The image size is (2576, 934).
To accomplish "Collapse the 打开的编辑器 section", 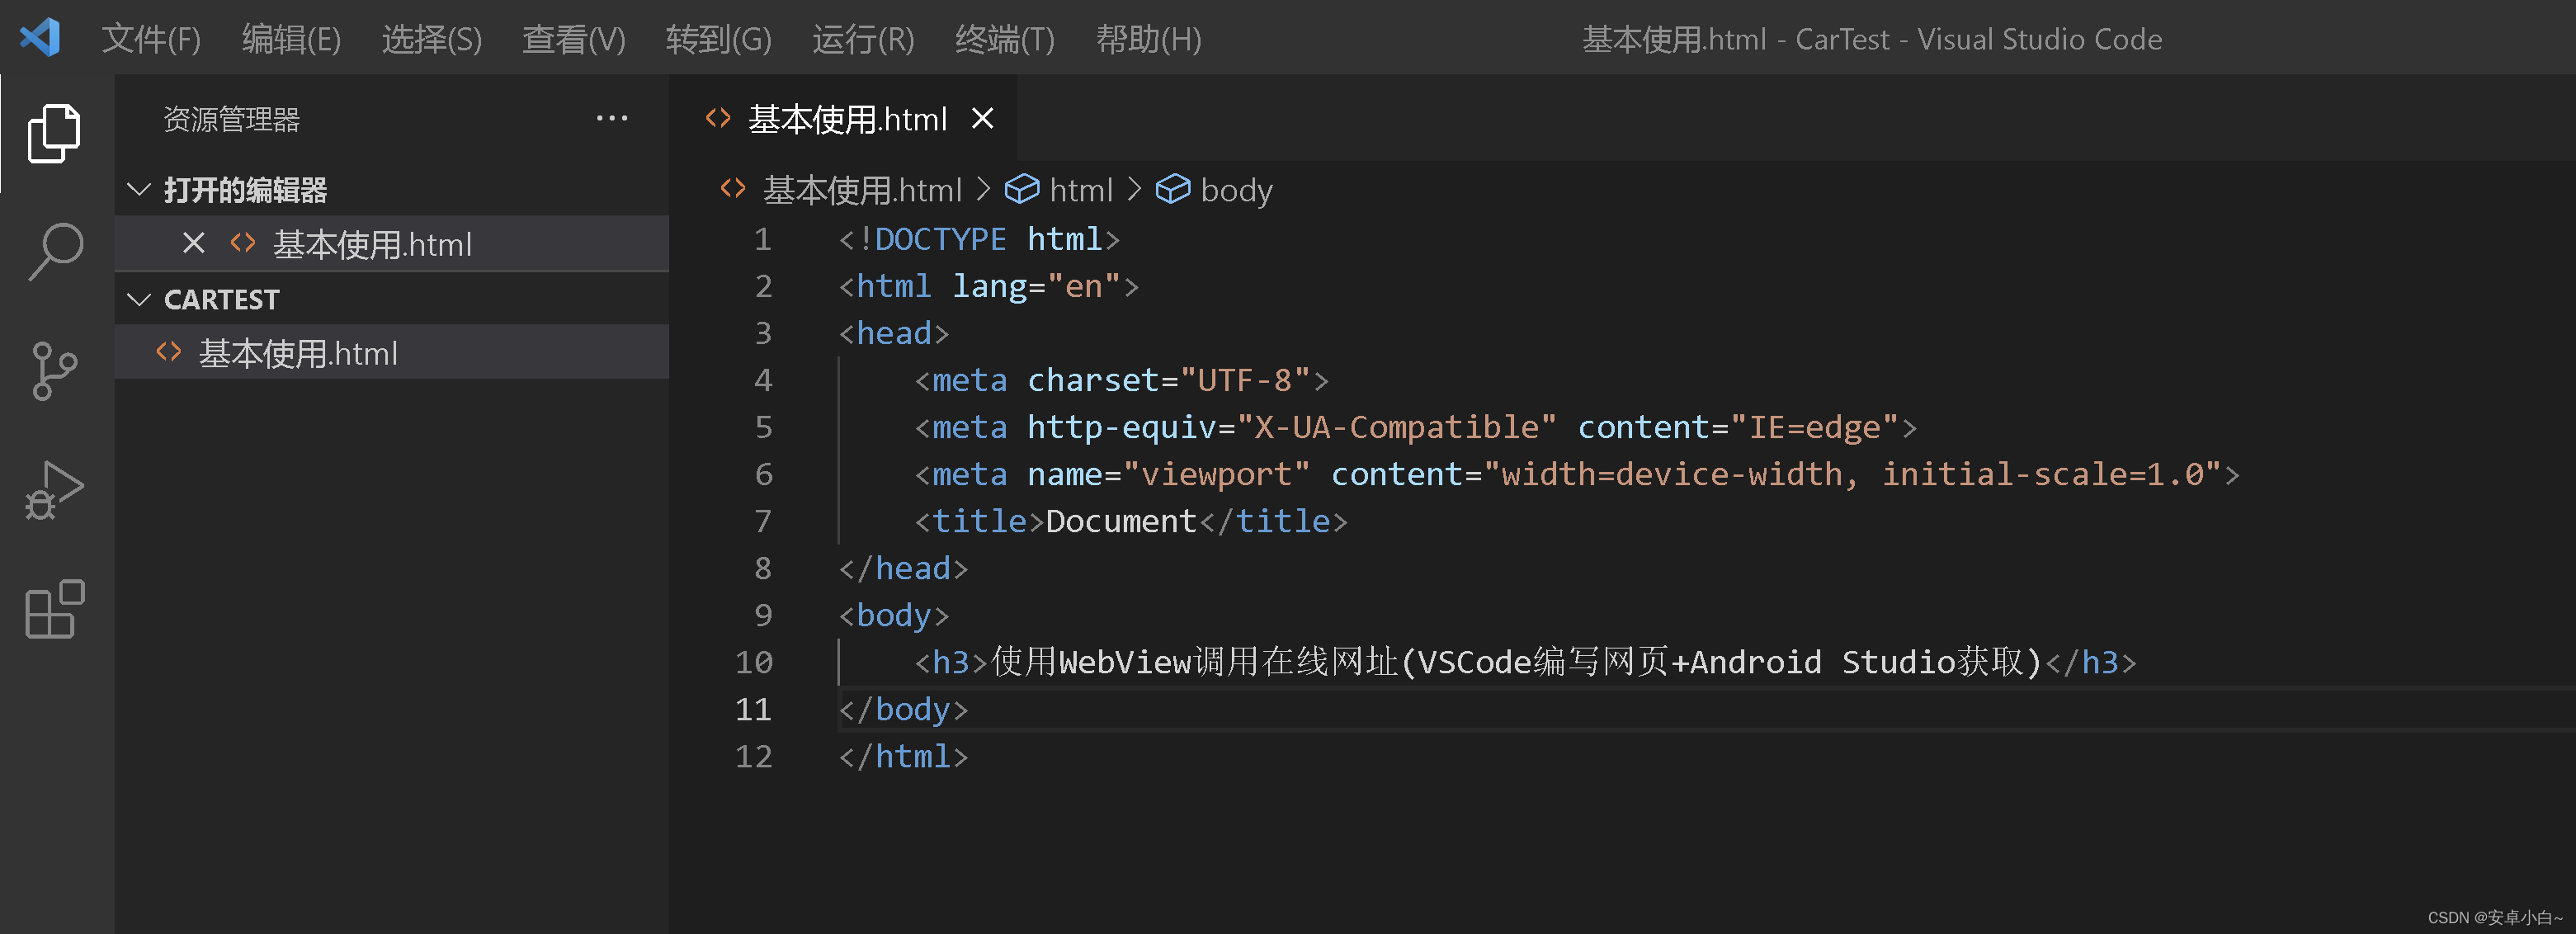I will tap(138, 190).
